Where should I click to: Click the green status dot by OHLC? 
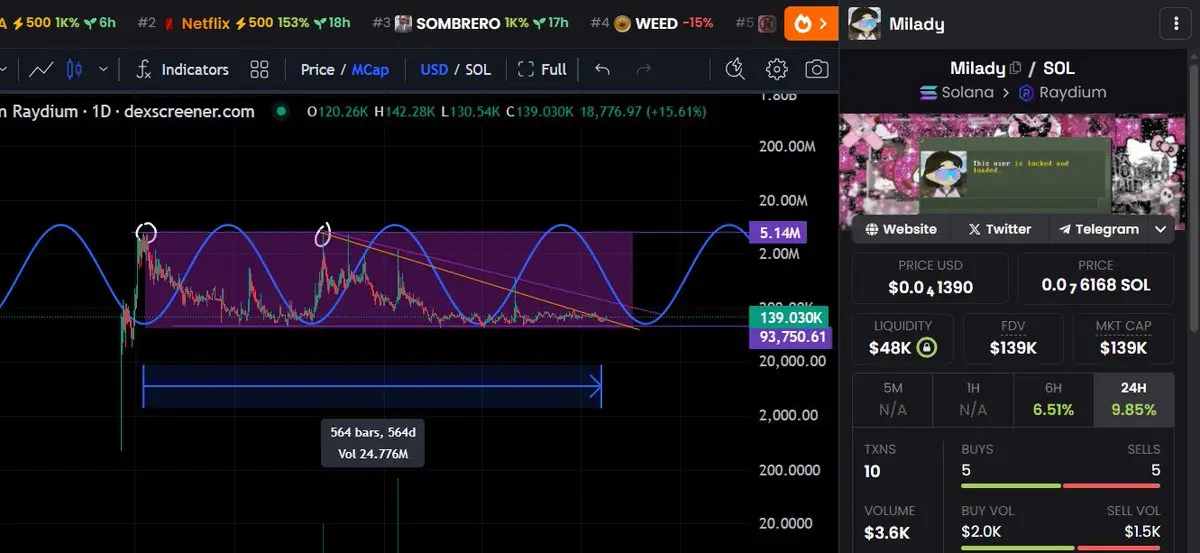pos(281,111)
